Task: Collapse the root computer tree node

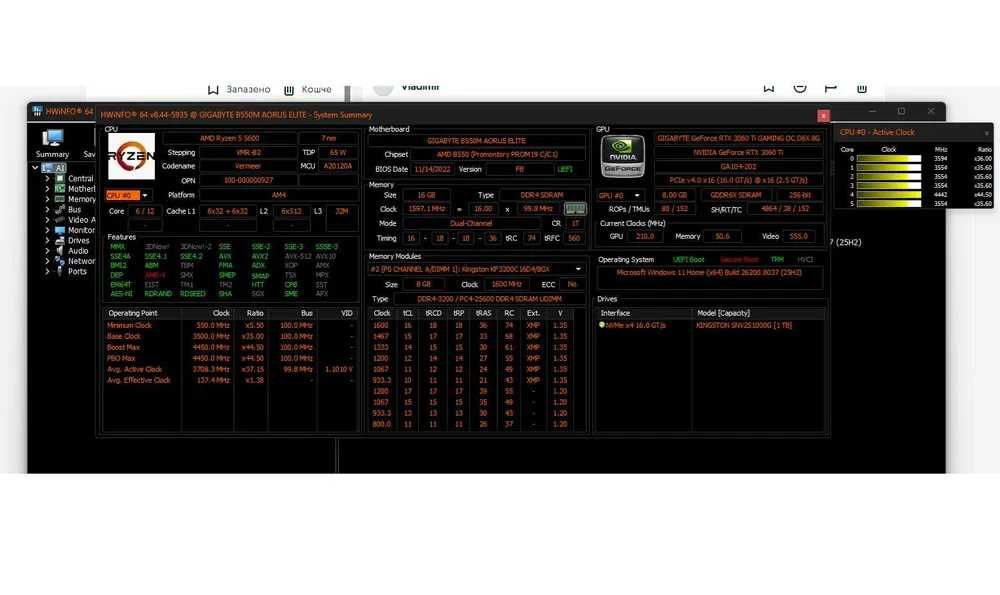Action: [35, 168]
